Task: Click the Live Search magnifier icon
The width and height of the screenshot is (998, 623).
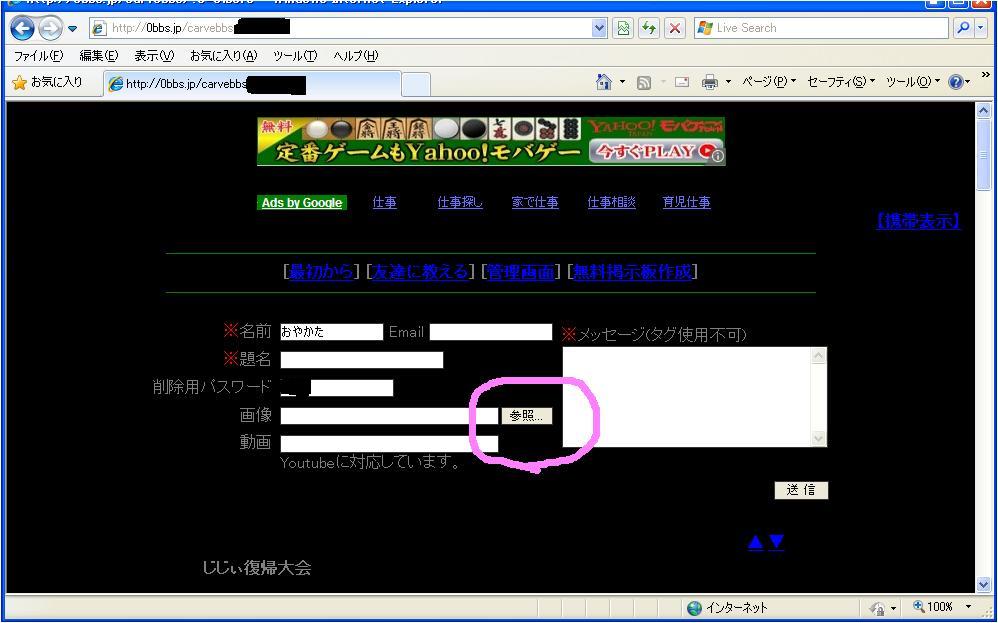Action: [964, 28]
